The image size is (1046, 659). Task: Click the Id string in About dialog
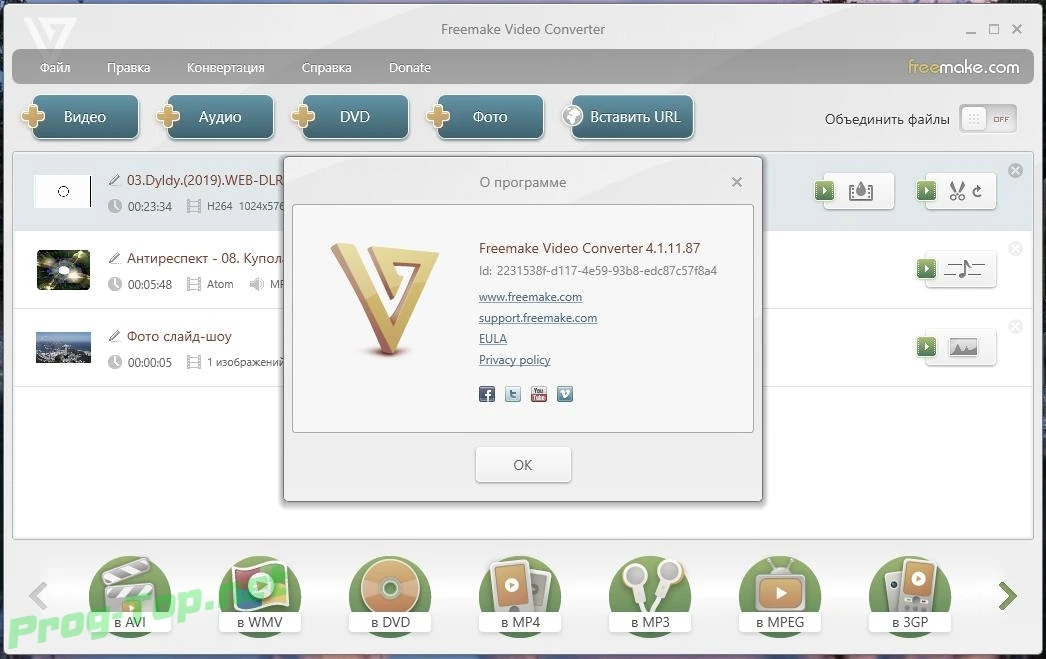tap(598, 271)
